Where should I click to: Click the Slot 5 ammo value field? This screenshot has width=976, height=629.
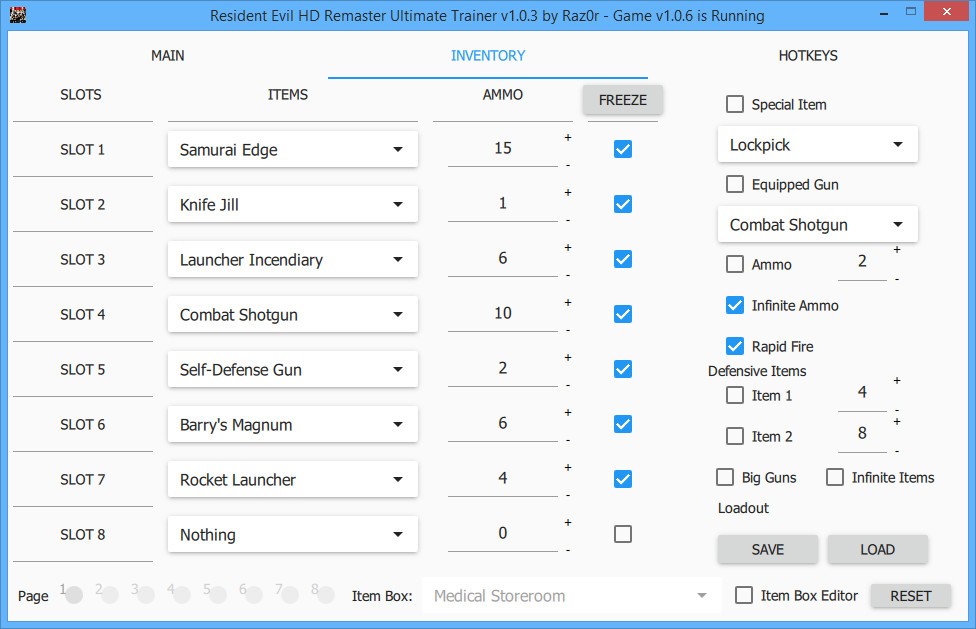point(502,368)
